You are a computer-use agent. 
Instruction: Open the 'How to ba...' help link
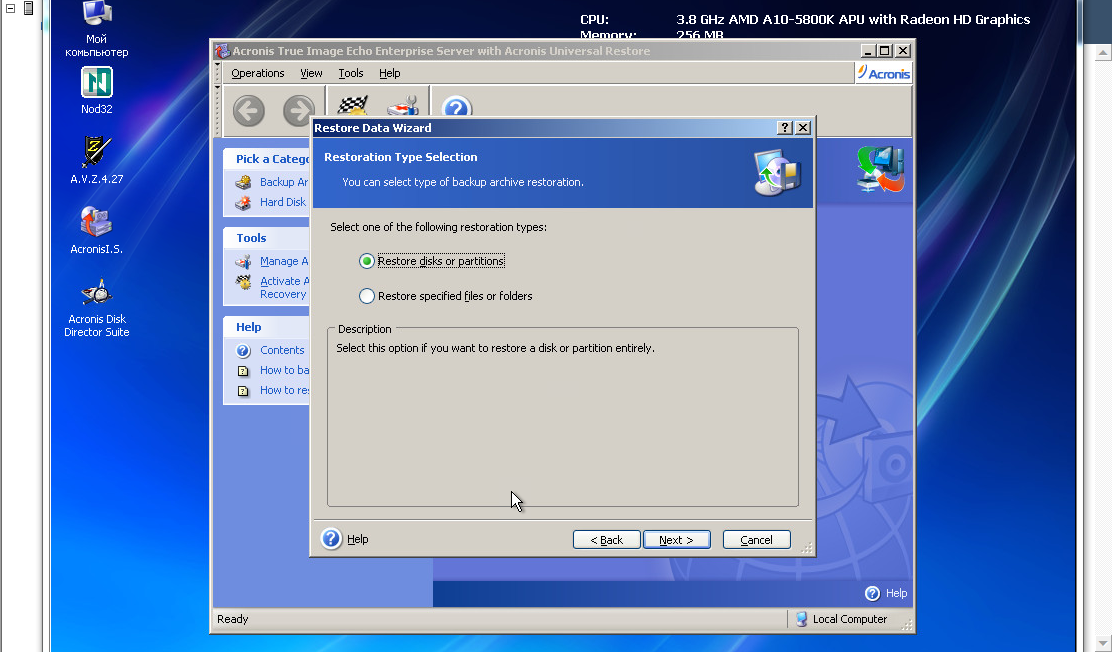(284, 370)
